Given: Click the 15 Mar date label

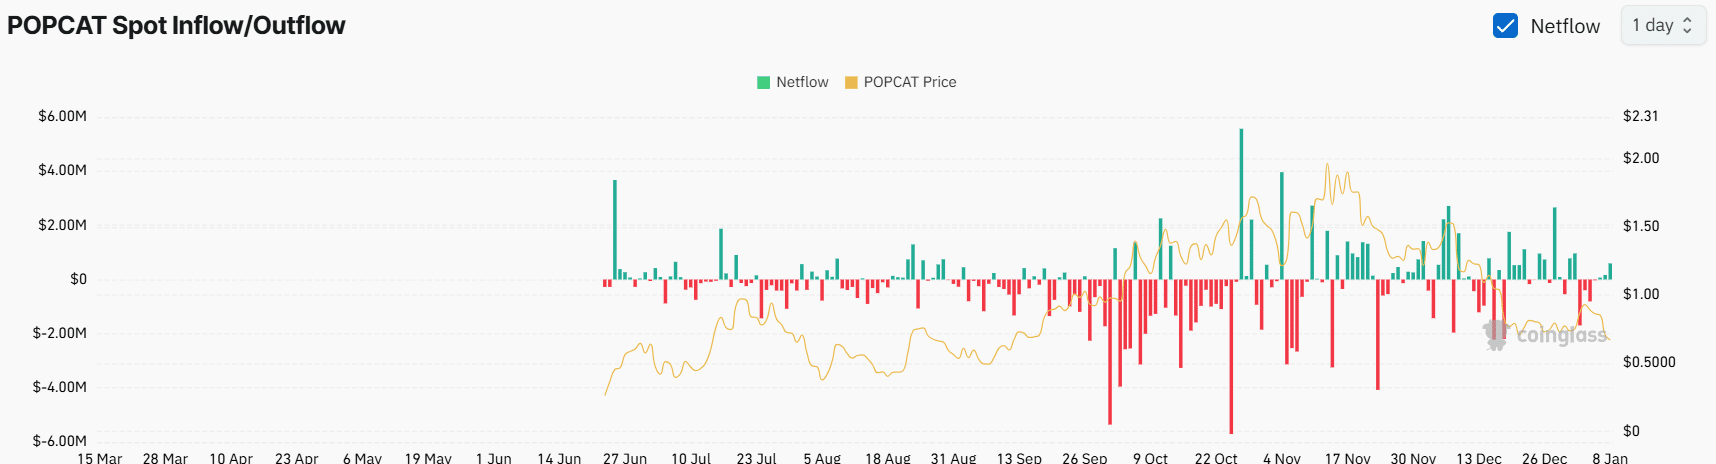Looking at the screenshot, I should click(100, 457).
